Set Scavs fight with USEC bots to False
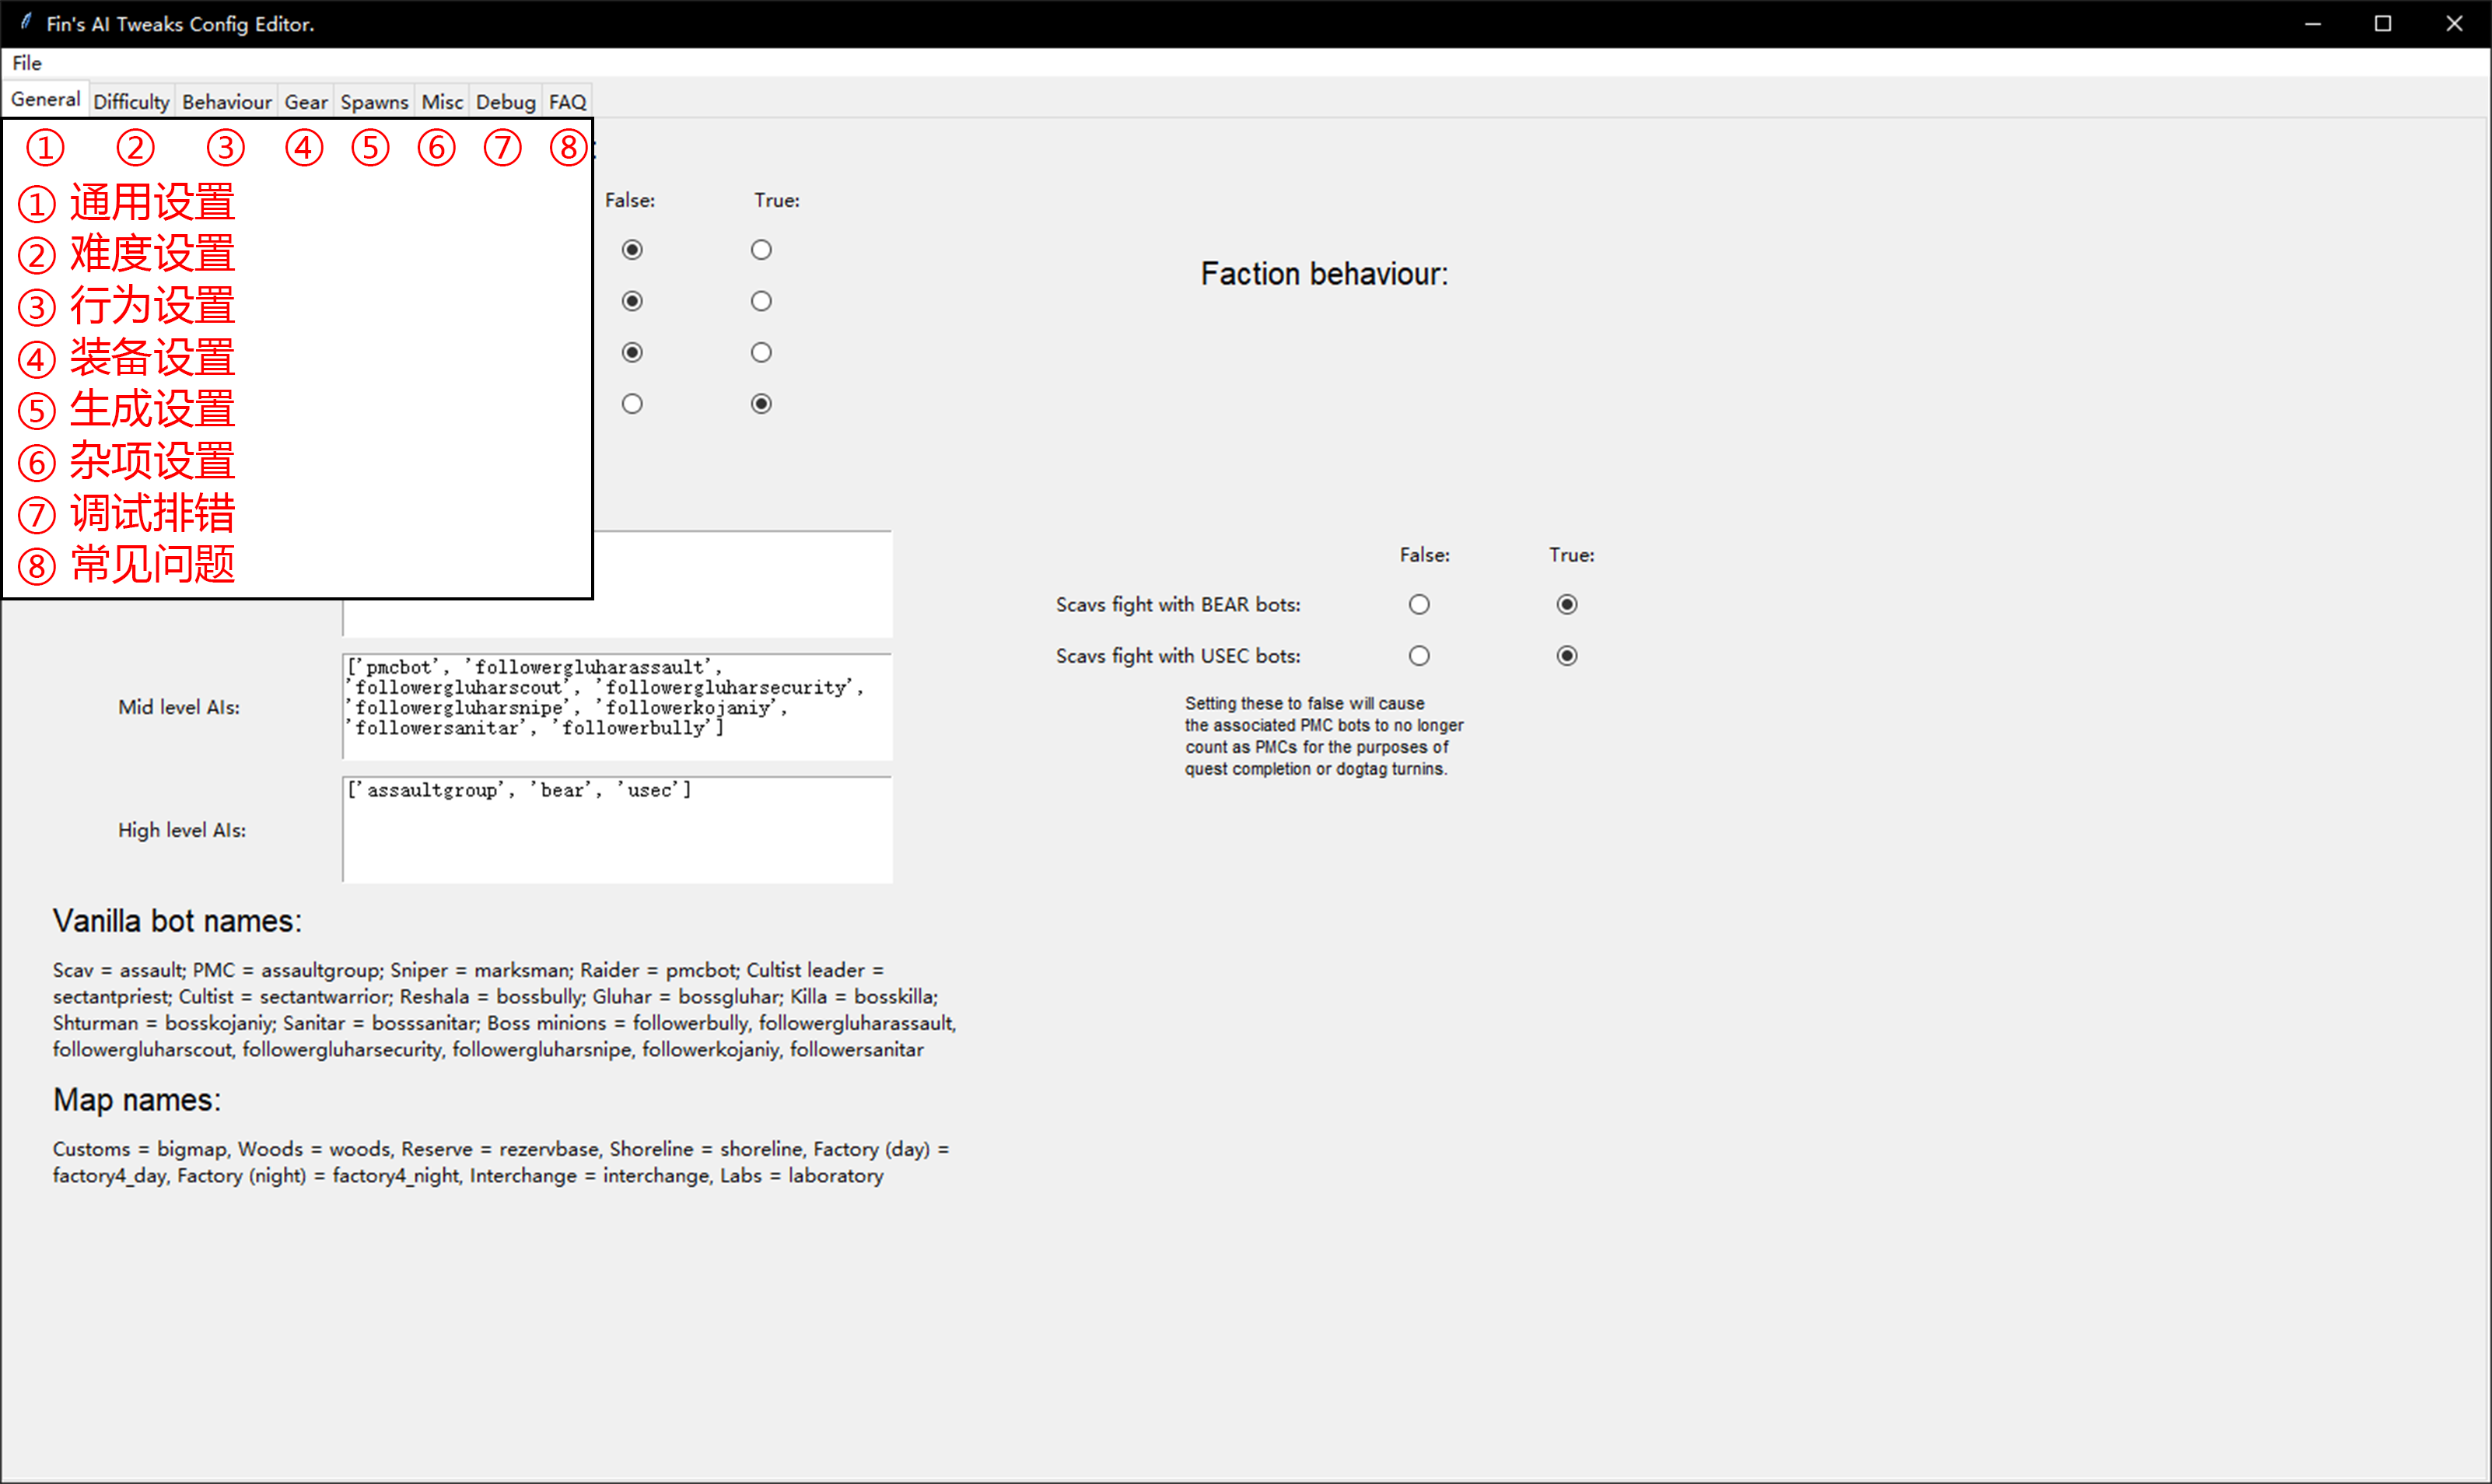This screenshot has width=2492, height=1484. click(1419, 656)
